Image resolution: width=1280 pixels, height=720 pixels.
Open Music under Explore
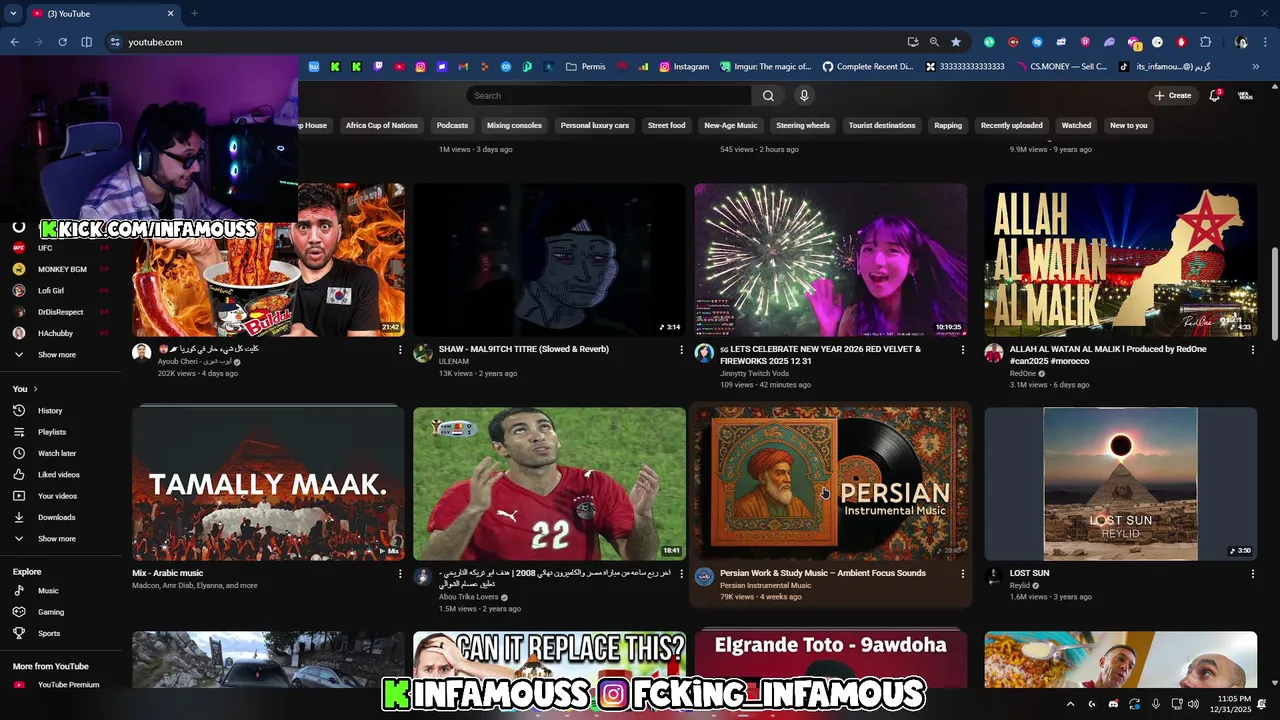tap(48, 591)
